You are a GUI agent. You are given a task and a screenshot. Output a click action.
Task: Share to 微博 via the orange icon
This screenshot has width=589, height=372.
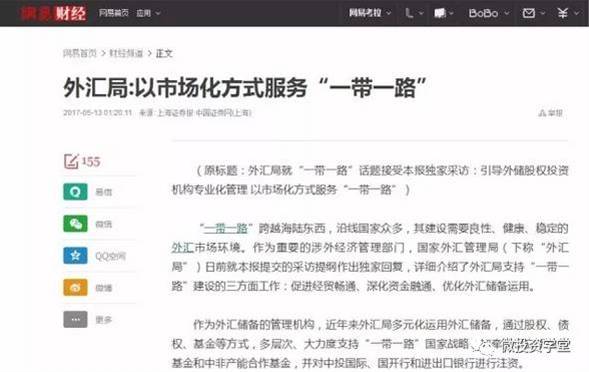tap(75, 288)
